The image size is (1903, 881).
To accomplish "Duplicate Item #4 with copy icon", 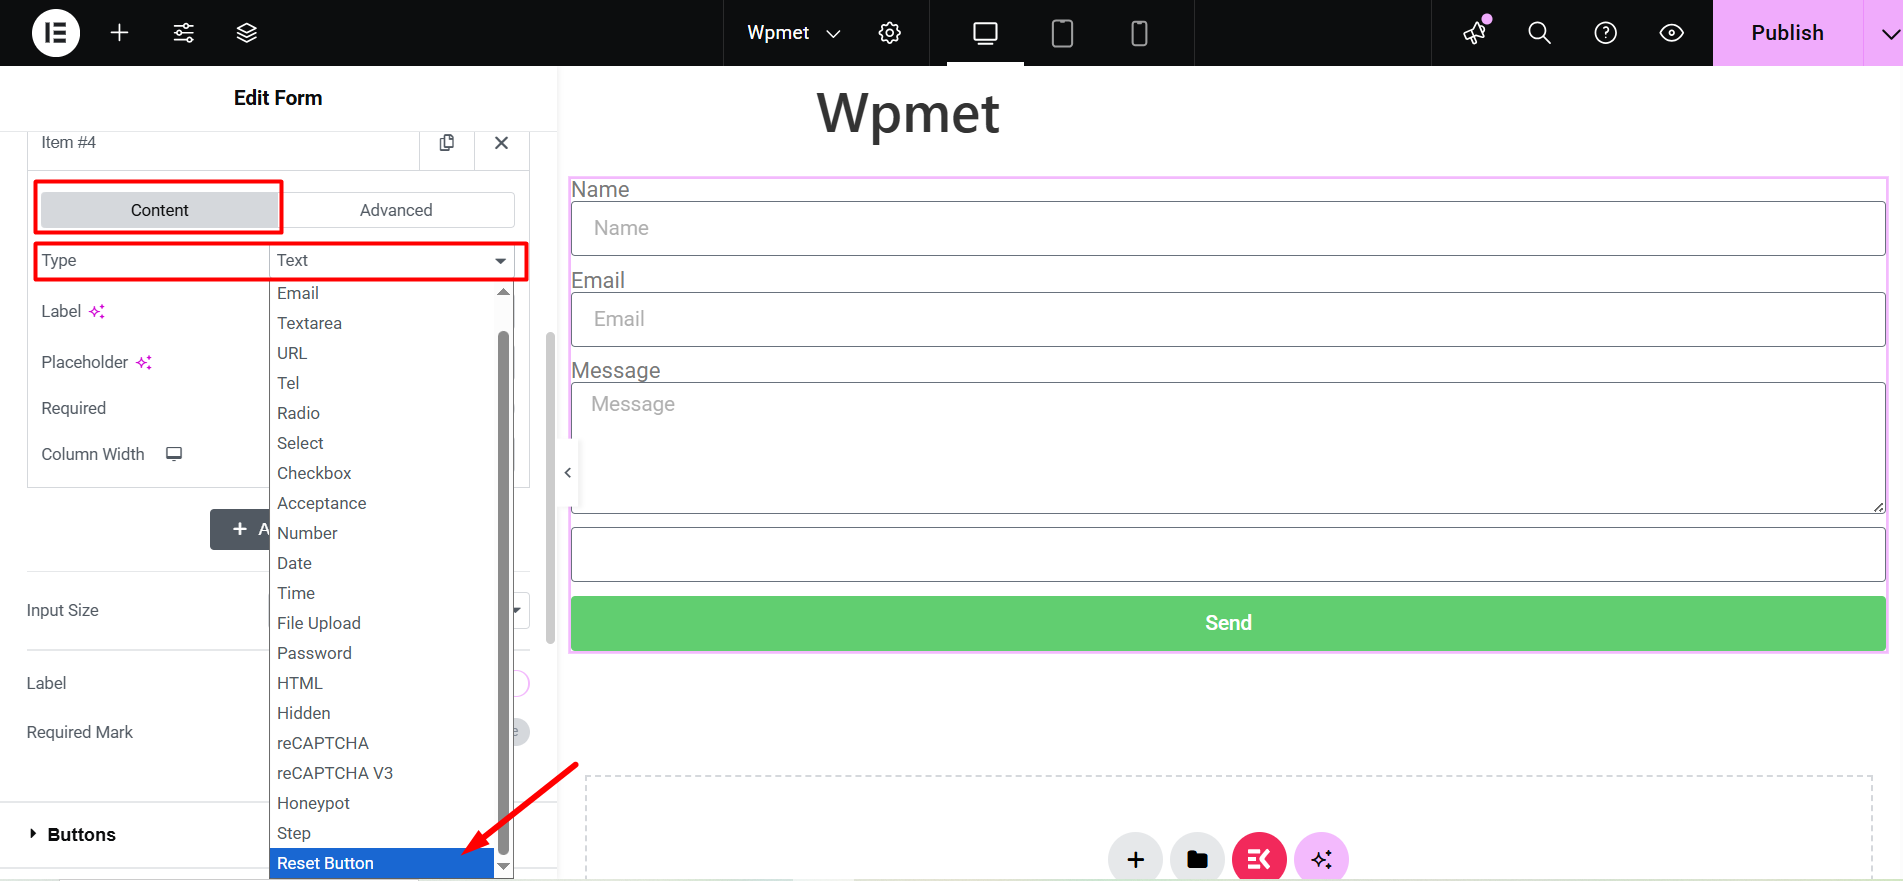I will pos(447,143).
